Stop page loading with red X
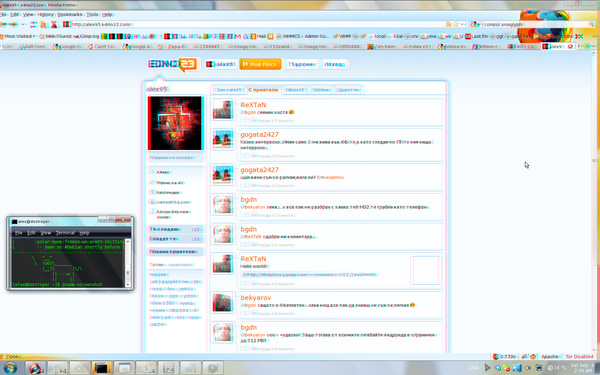 (x=54, y=24)
